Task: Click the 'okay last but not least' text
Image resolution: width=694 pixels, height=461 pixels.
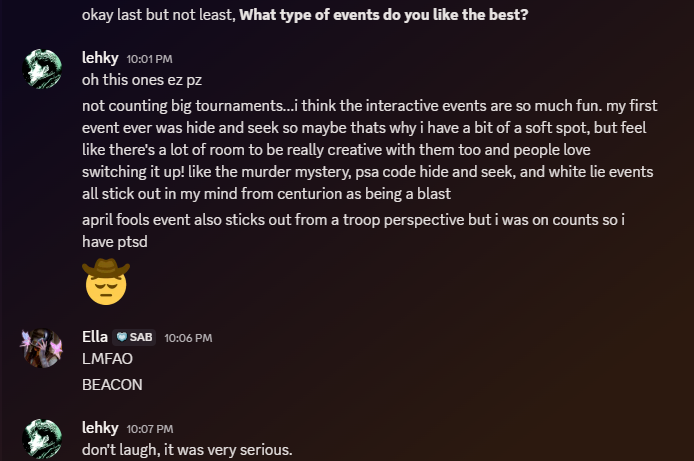Action: 158,15
